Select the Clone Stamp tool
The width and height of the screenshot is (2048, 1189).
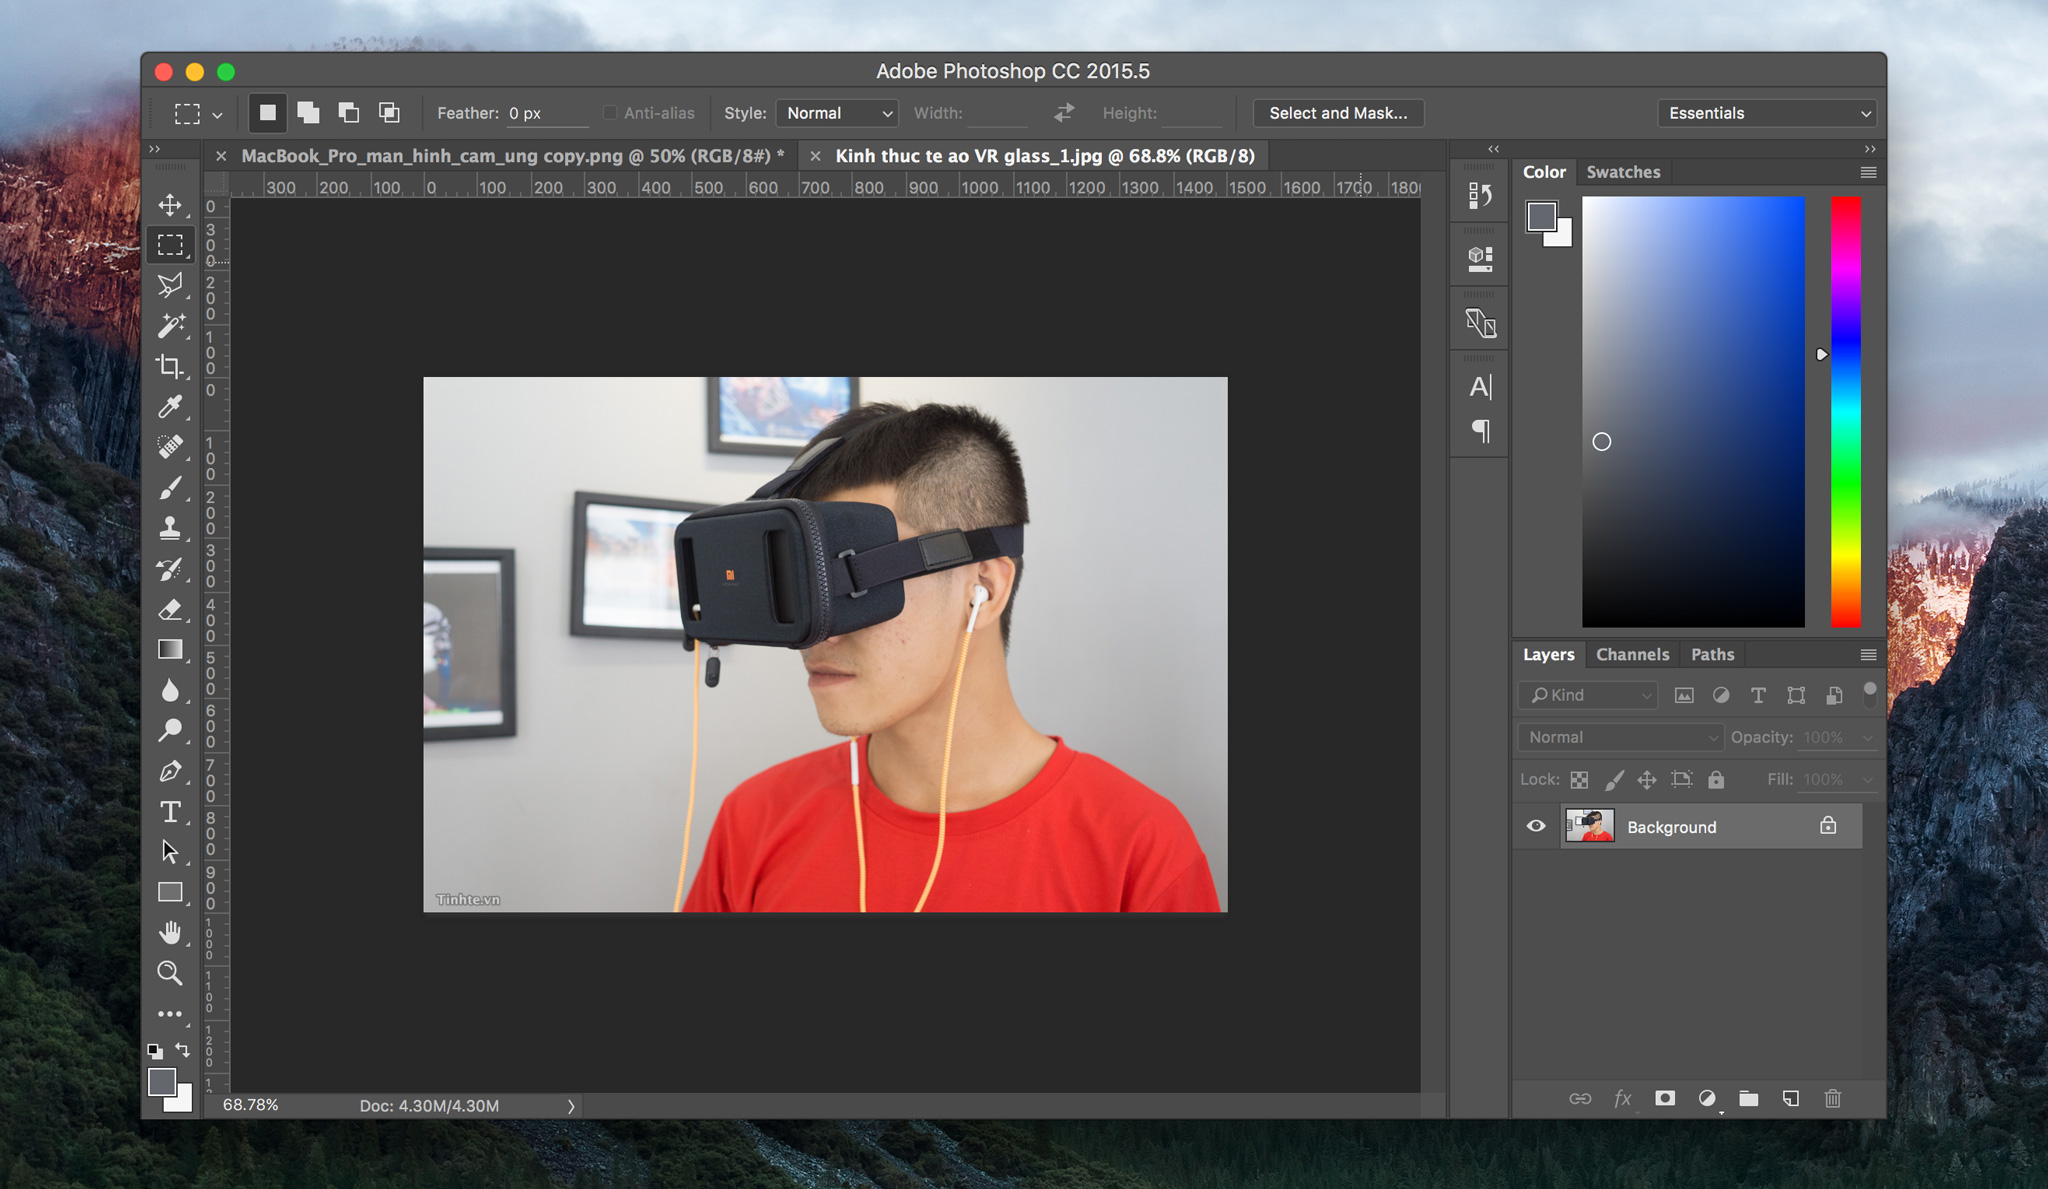click(170, 528)
